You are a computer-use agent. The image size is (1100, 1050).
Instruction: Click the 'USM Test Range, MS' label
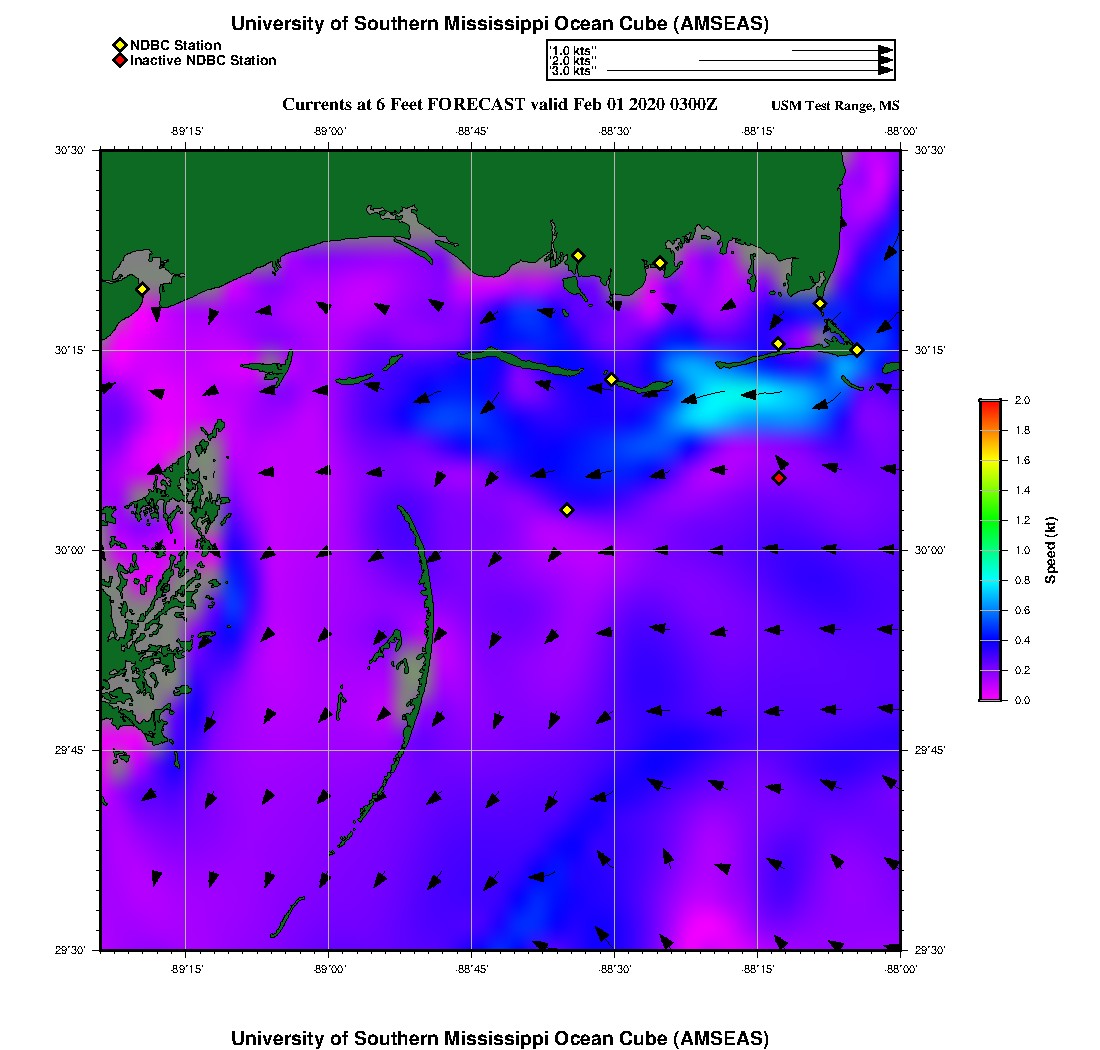coord(835,106)
